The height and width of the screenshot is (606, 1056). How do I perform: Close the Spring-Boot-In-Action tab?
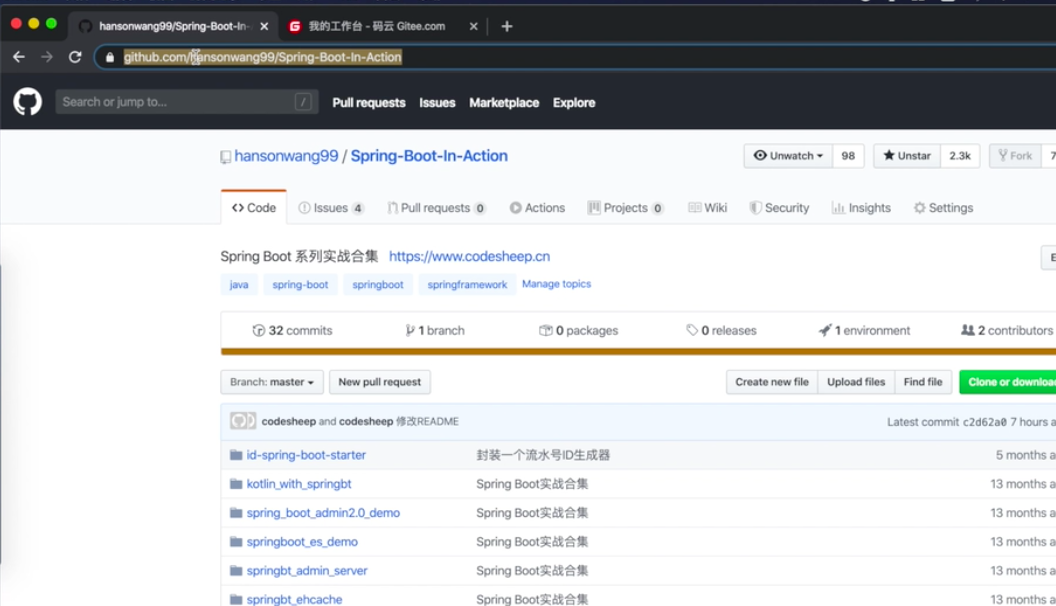[x=264, y=26]
